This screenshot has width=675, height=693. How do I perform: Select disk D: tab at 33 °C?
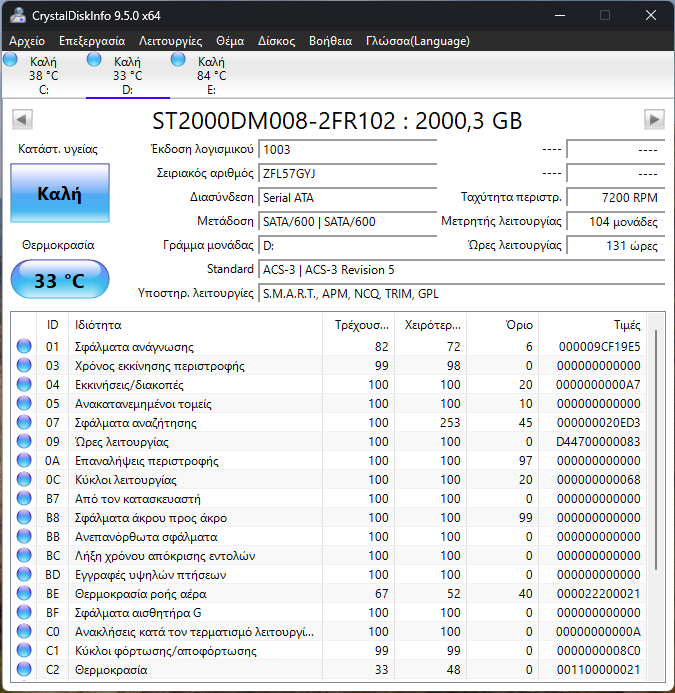pos(127,75)
